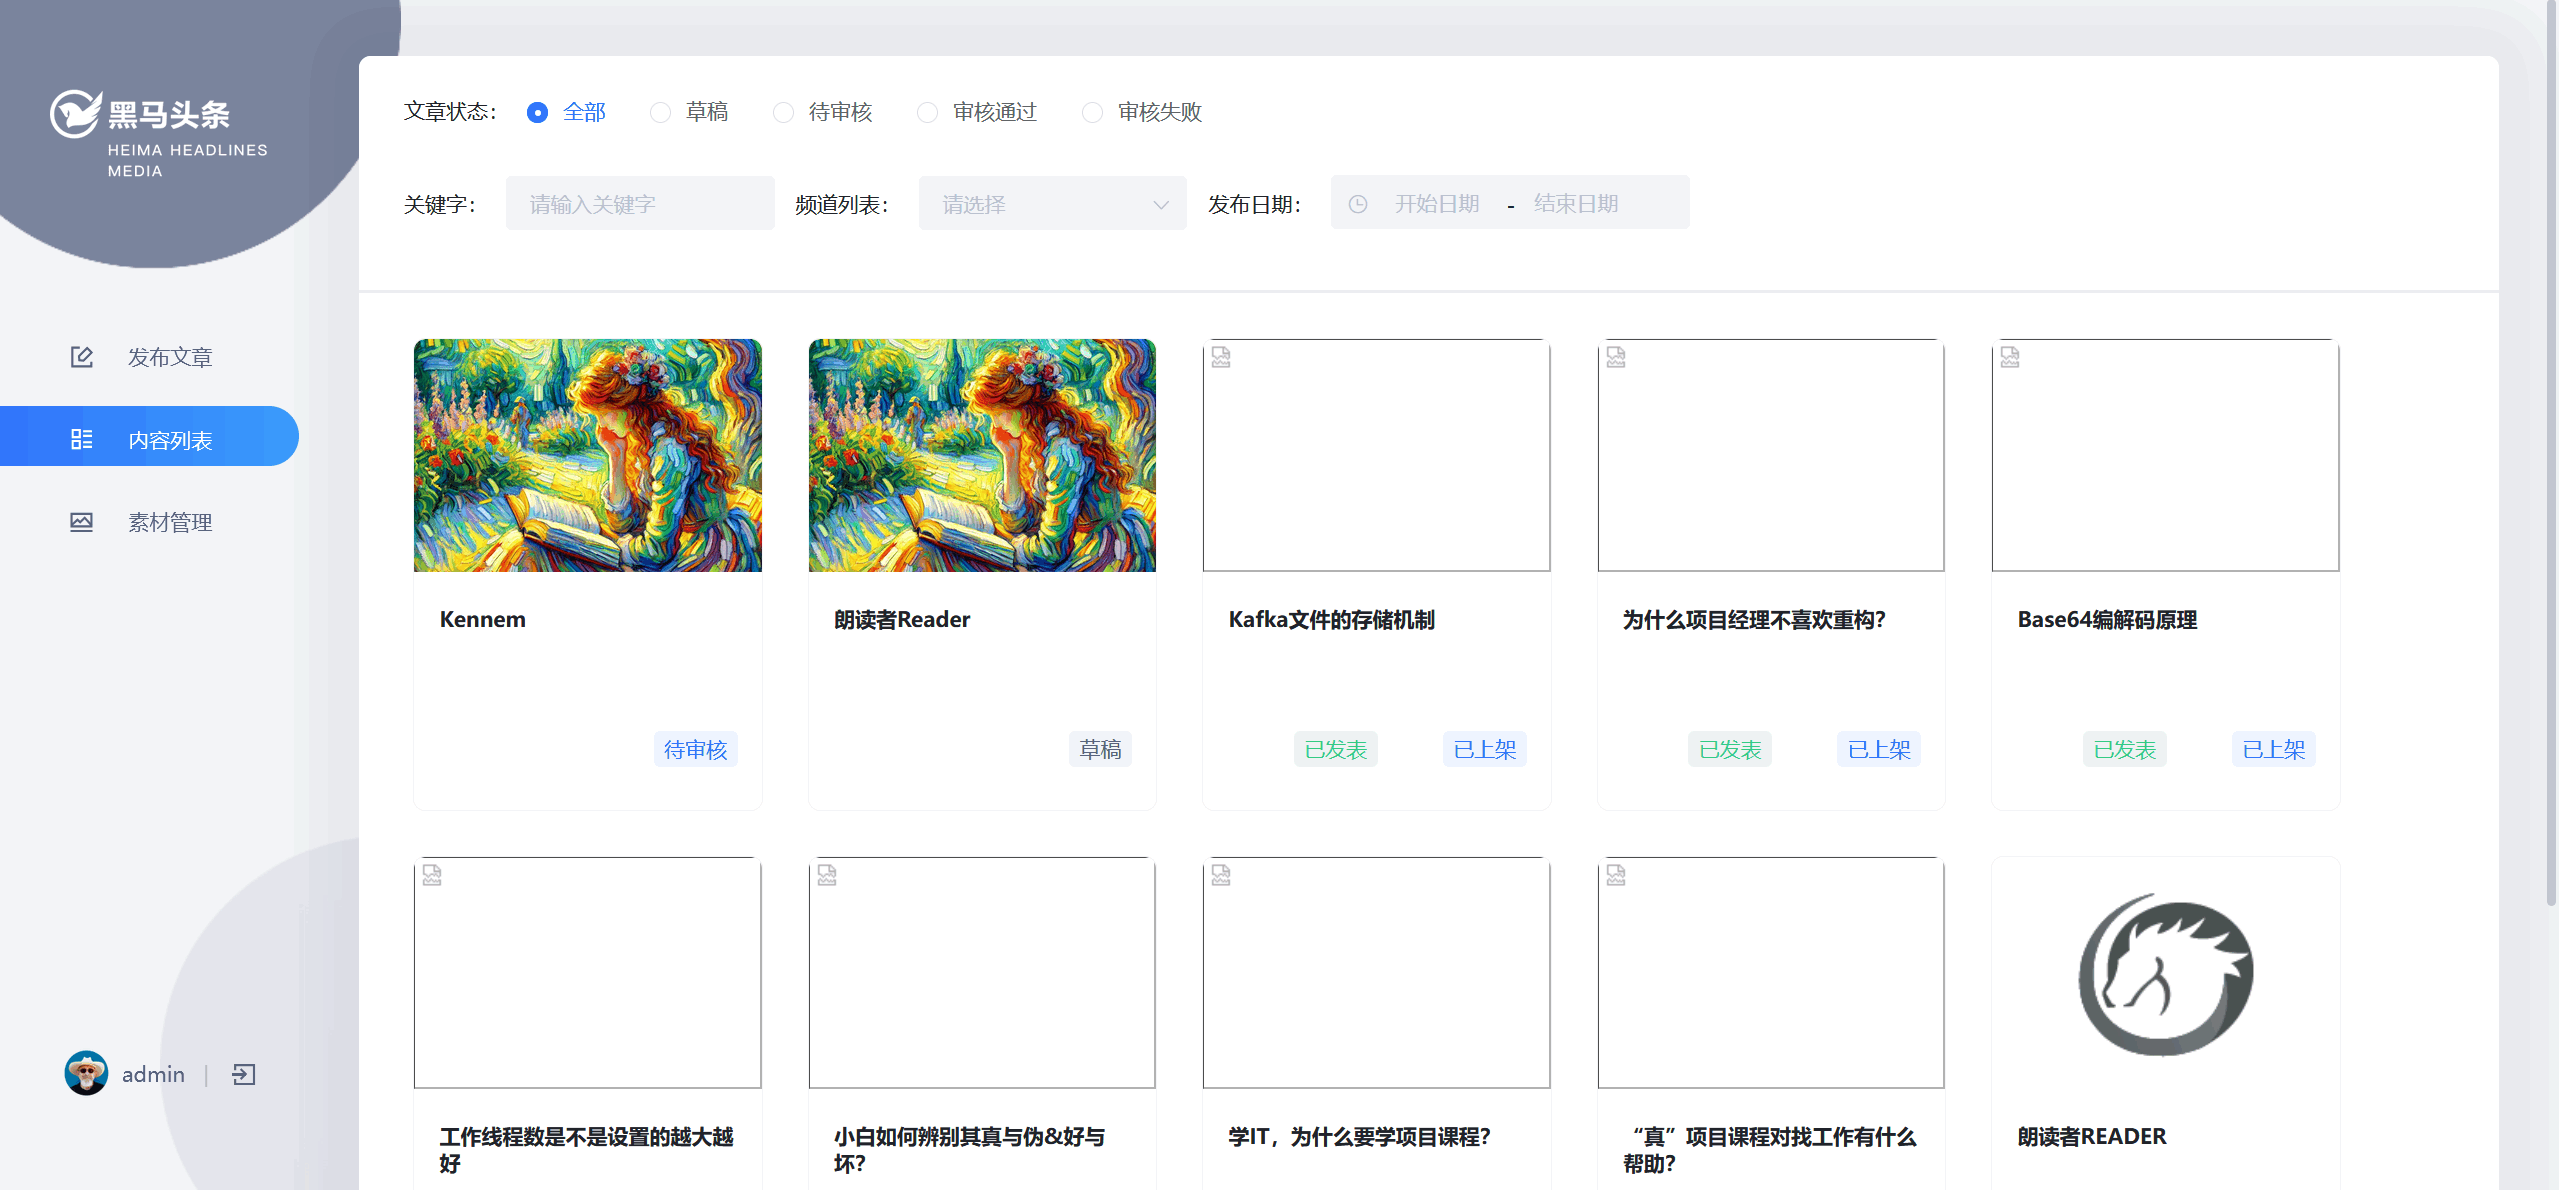This screenshot has width=2559, height=1190.
Task: Select the 审核失败 radio option
Action: [1092, 113]
